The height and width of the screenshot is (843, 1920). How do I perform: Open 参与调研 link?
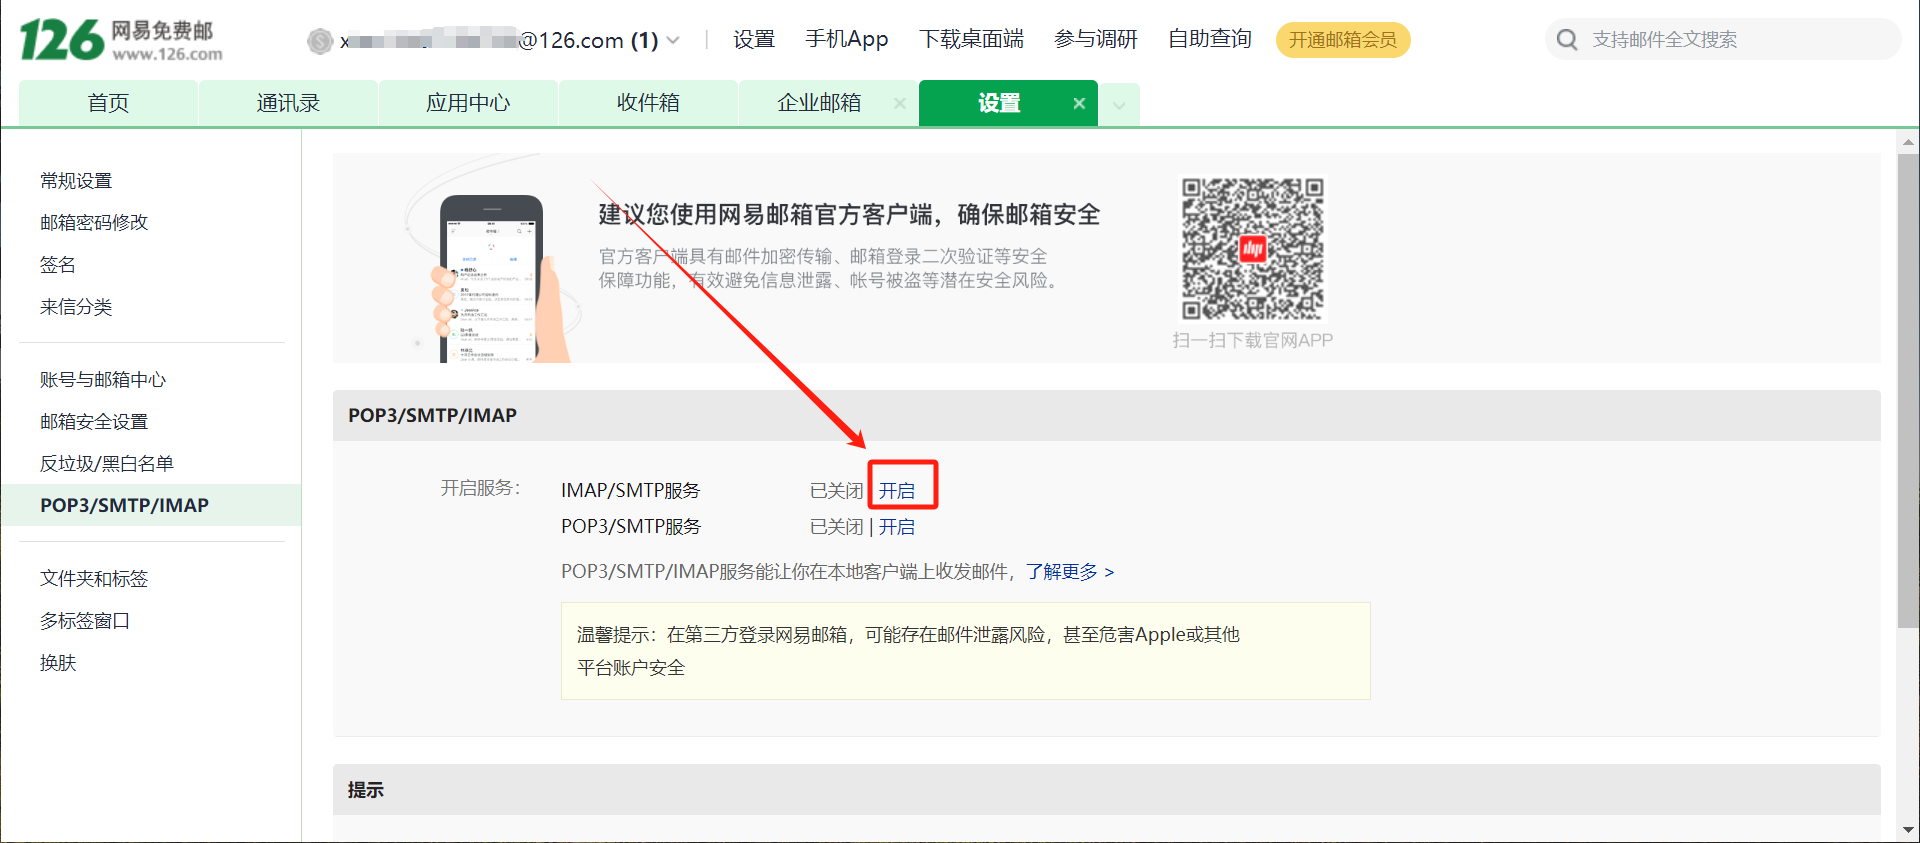click(1096, 40)
